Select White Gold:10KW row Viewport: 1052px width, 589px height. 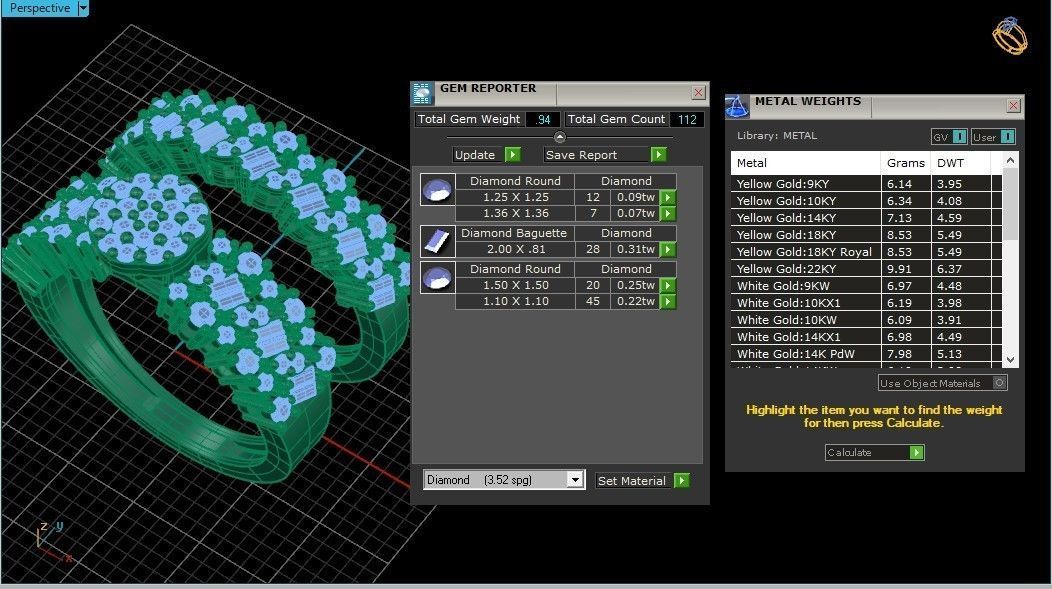pos(866,320)
